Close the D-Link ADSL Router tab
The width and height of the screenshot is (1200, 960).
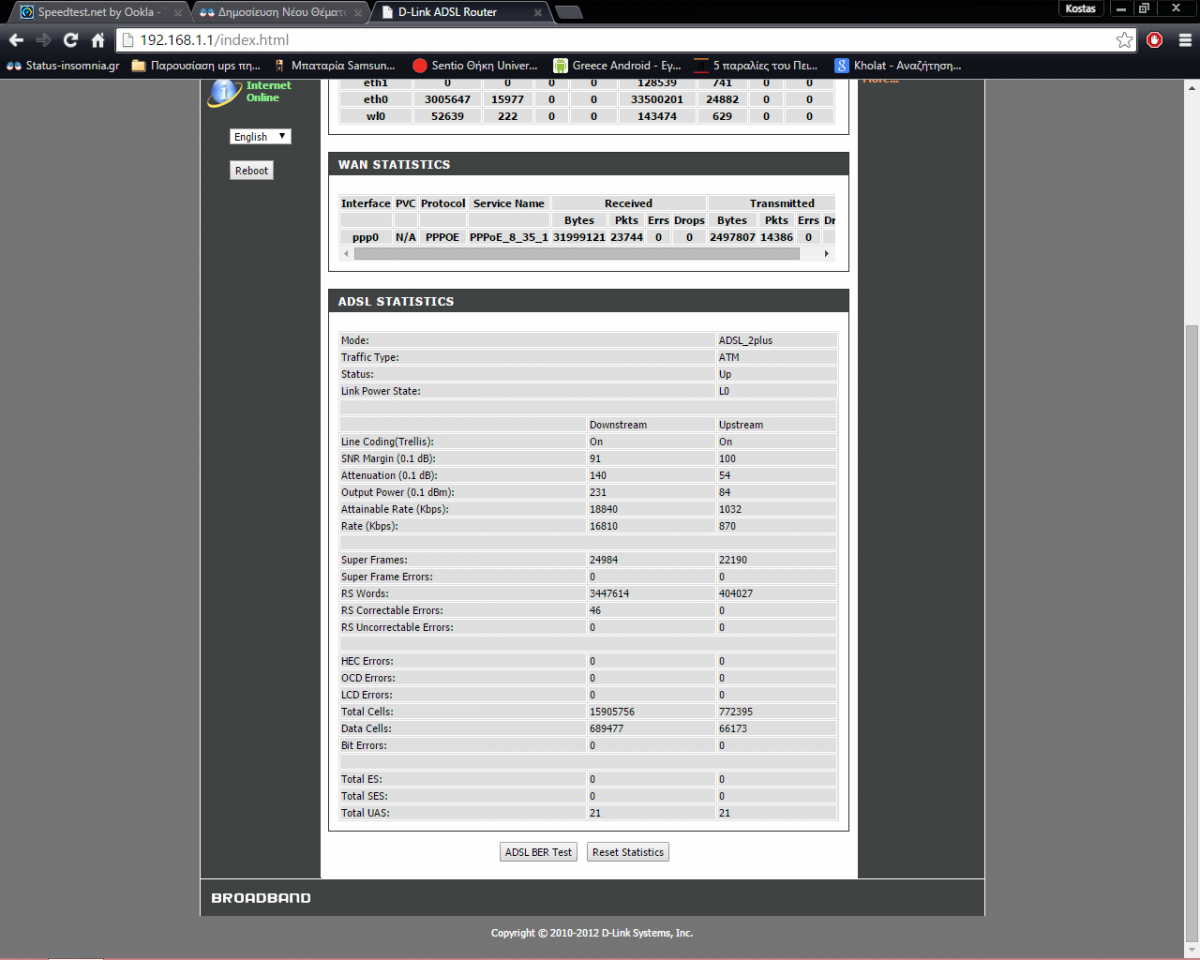(x=538, y=12)
